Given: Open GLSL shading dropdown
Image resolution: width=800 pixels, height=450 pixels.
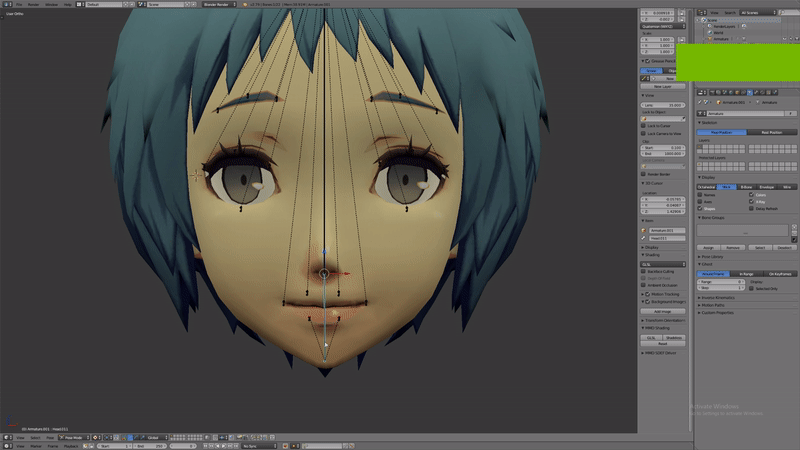Looking at the screenshot, I should tap(663, 264).
